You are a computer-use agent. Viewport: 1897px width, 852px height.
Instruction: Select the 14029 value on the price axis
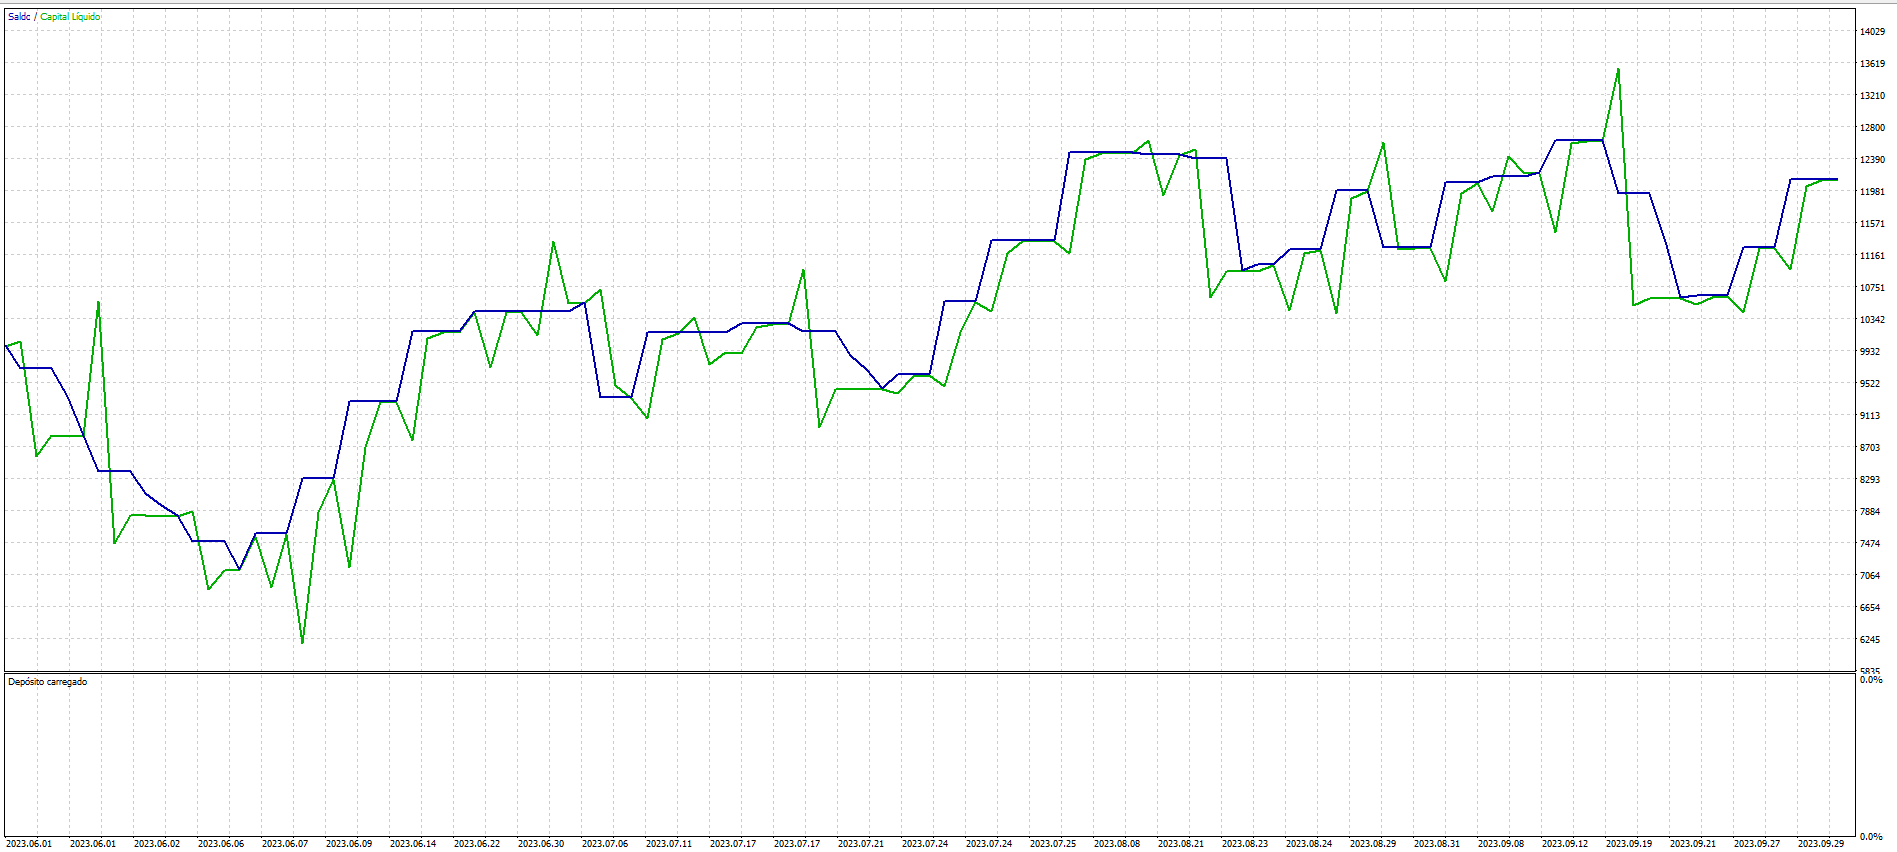pos(1872,32)
